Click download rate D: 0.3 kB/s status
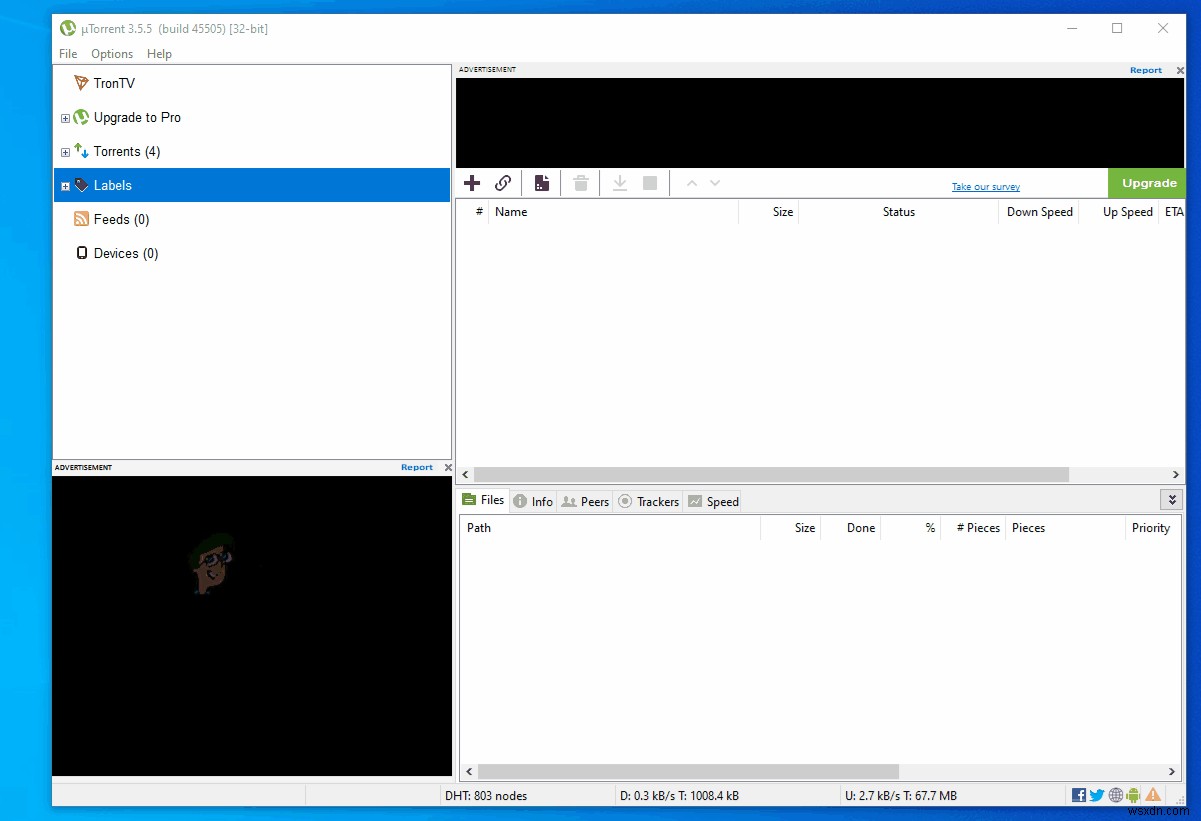Screen dimensions: 1201x821 tap(679, 796)
